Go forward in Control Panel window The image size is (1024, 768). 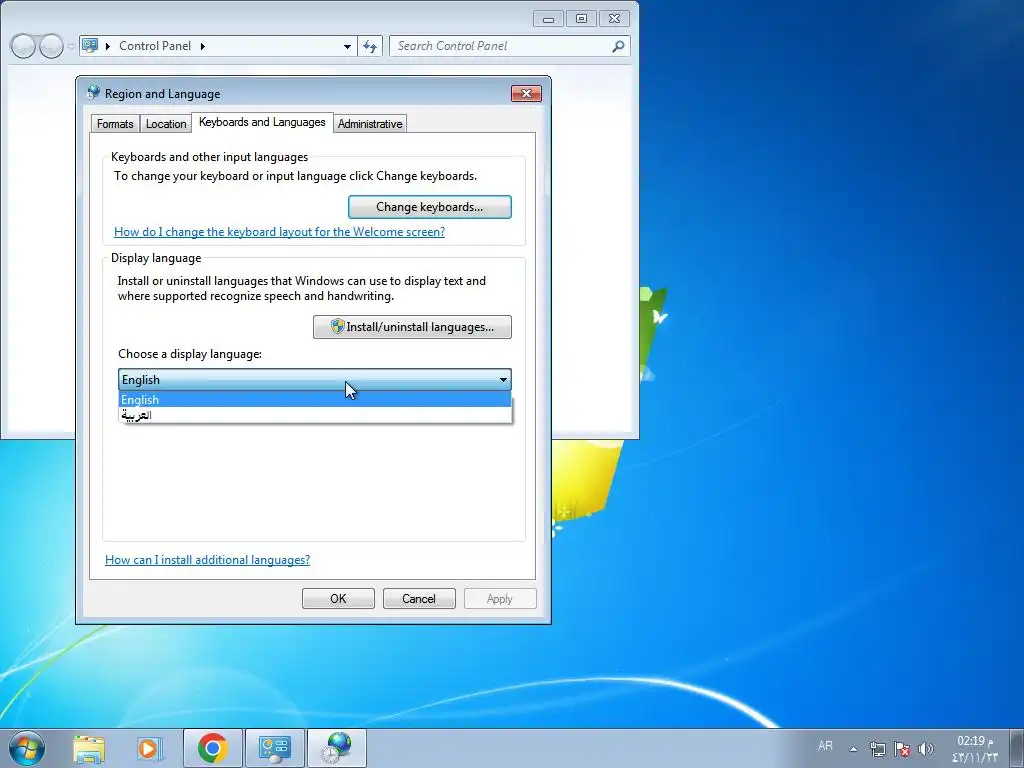(x=52, y=46)
